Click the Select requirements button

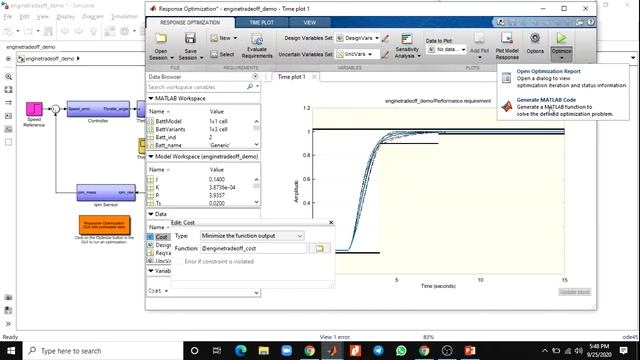(x=222, y=54)
